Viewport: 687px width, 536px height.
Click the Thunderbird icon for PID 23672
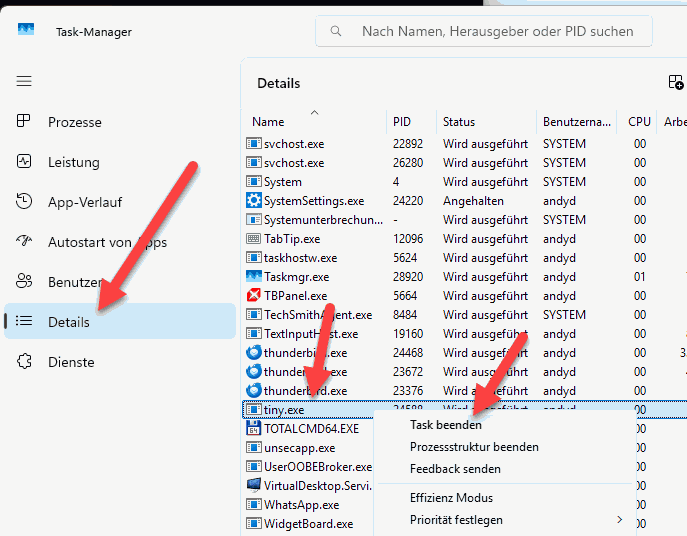(254, 371)
